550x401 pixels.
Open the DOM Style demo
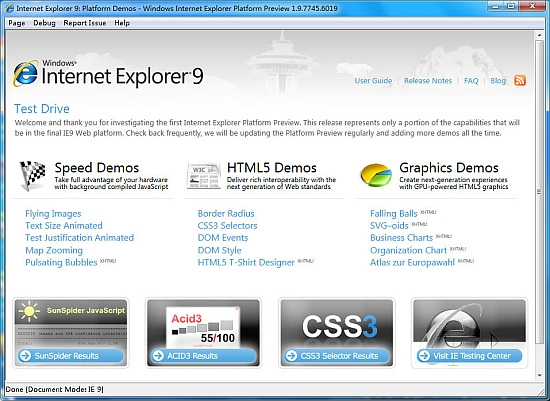click(220, 250)
